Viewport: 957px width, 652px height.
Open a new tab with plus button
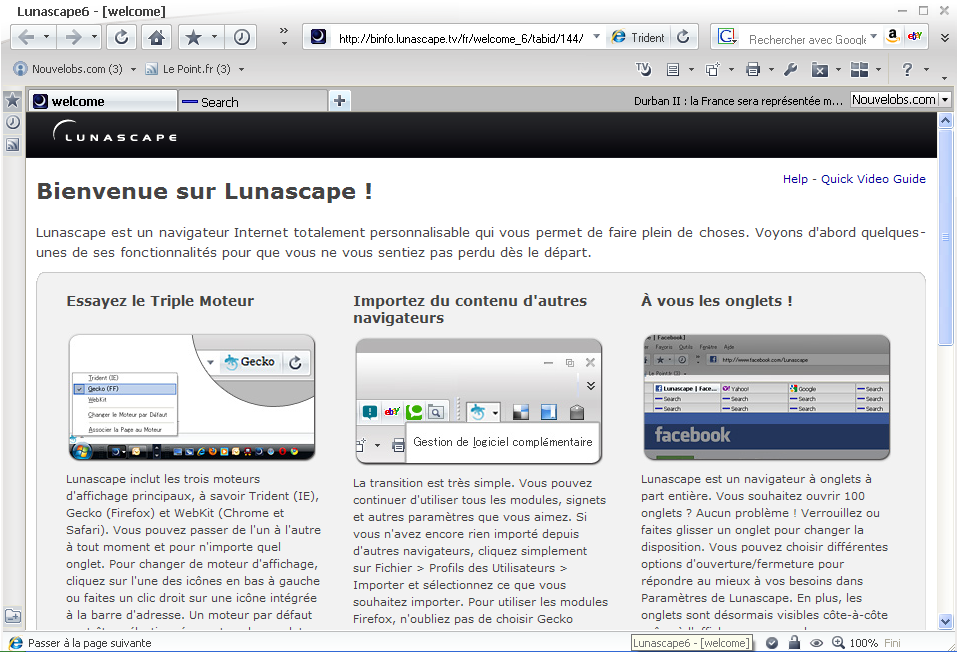(x=339, y=101)
